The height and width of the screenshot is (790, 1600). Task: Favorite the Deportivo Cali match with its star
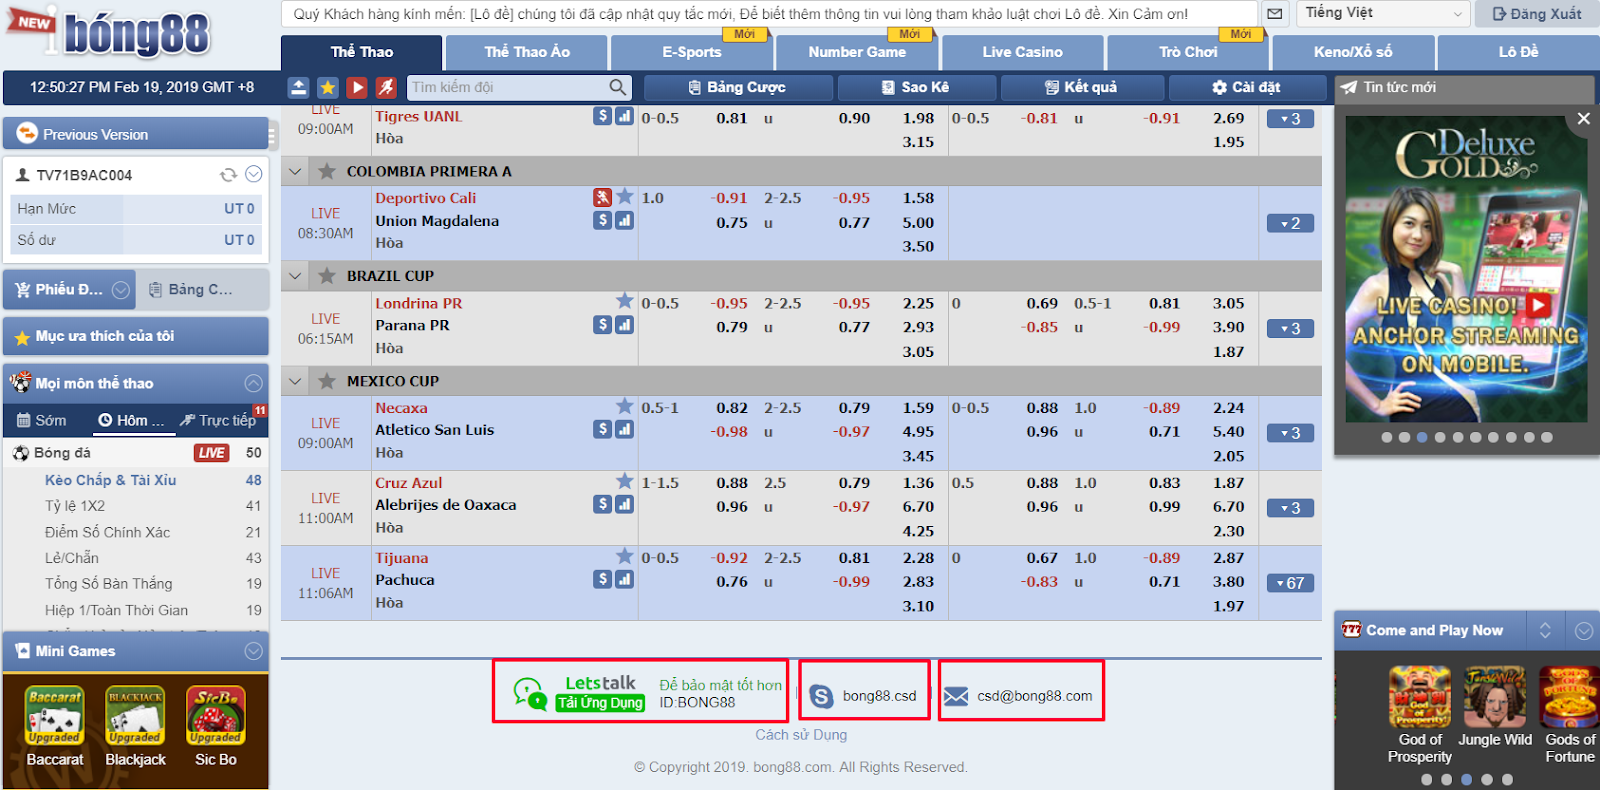click(625, 196)
